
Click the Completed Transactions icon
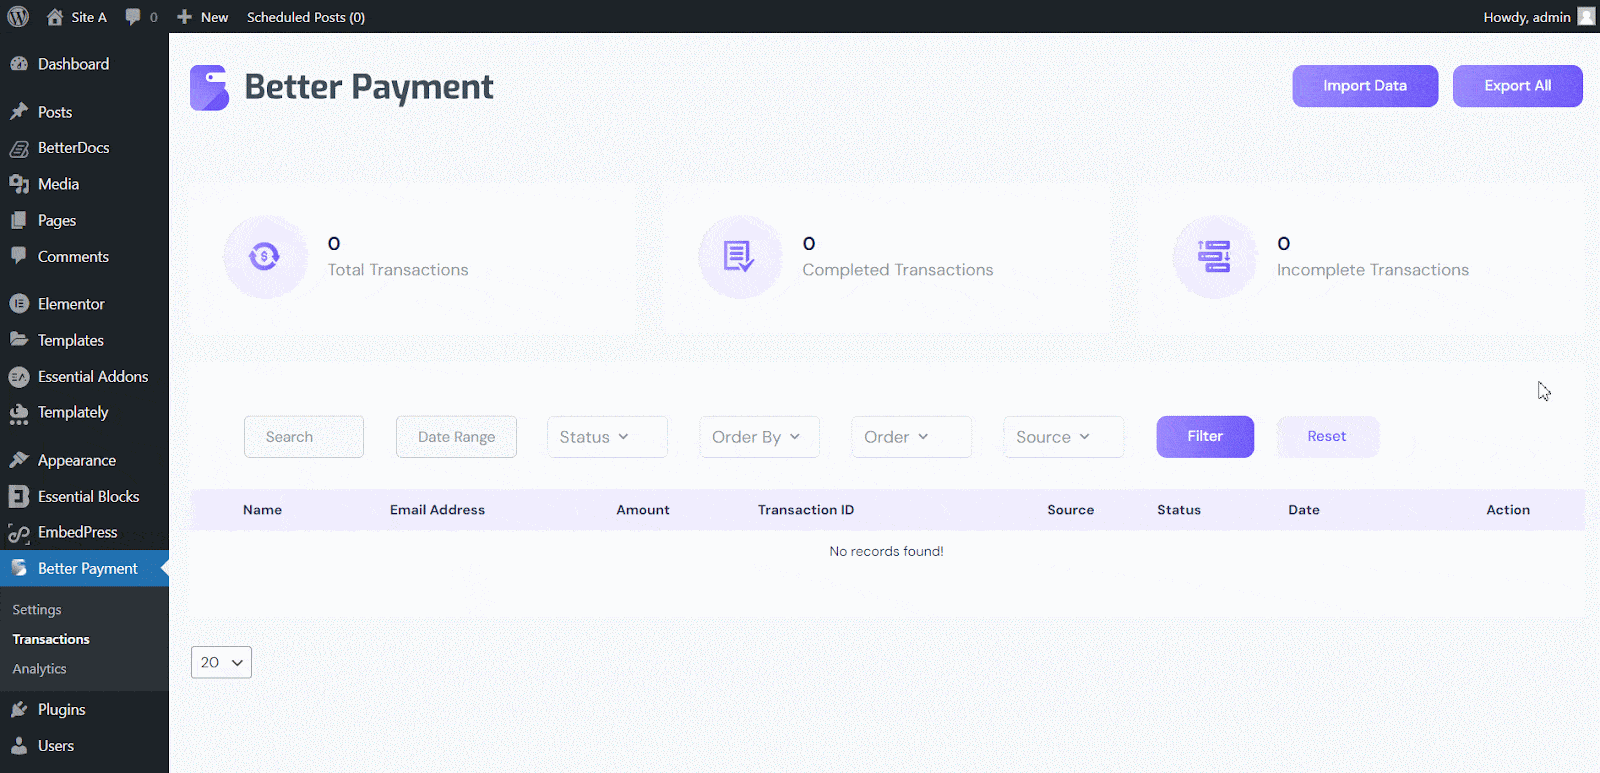740,257
